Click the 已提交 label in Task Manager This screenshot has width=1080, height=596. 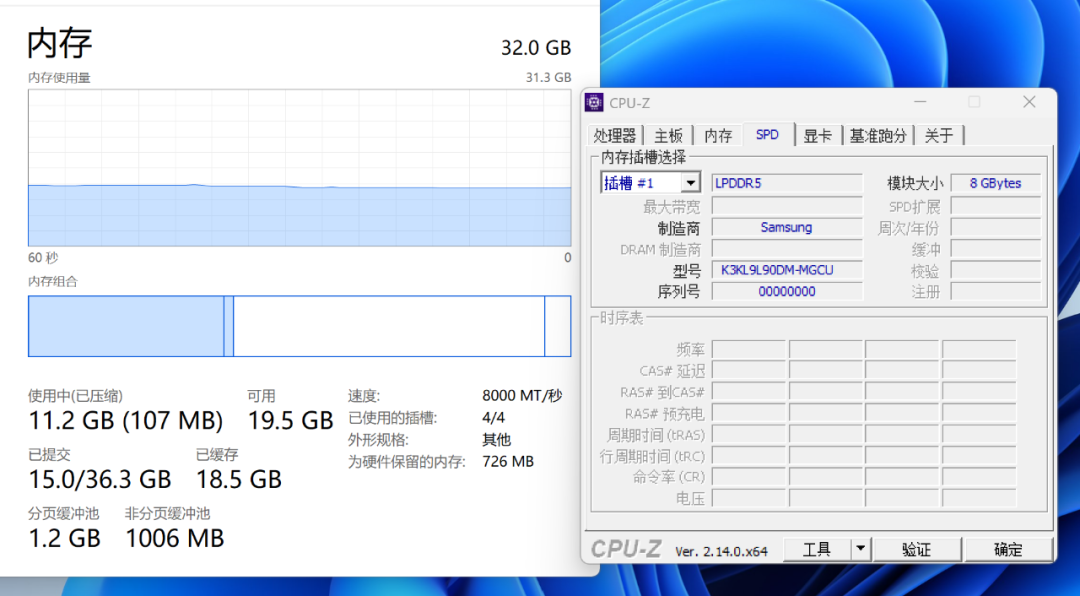pyautogui.click(x=49, y=455)
